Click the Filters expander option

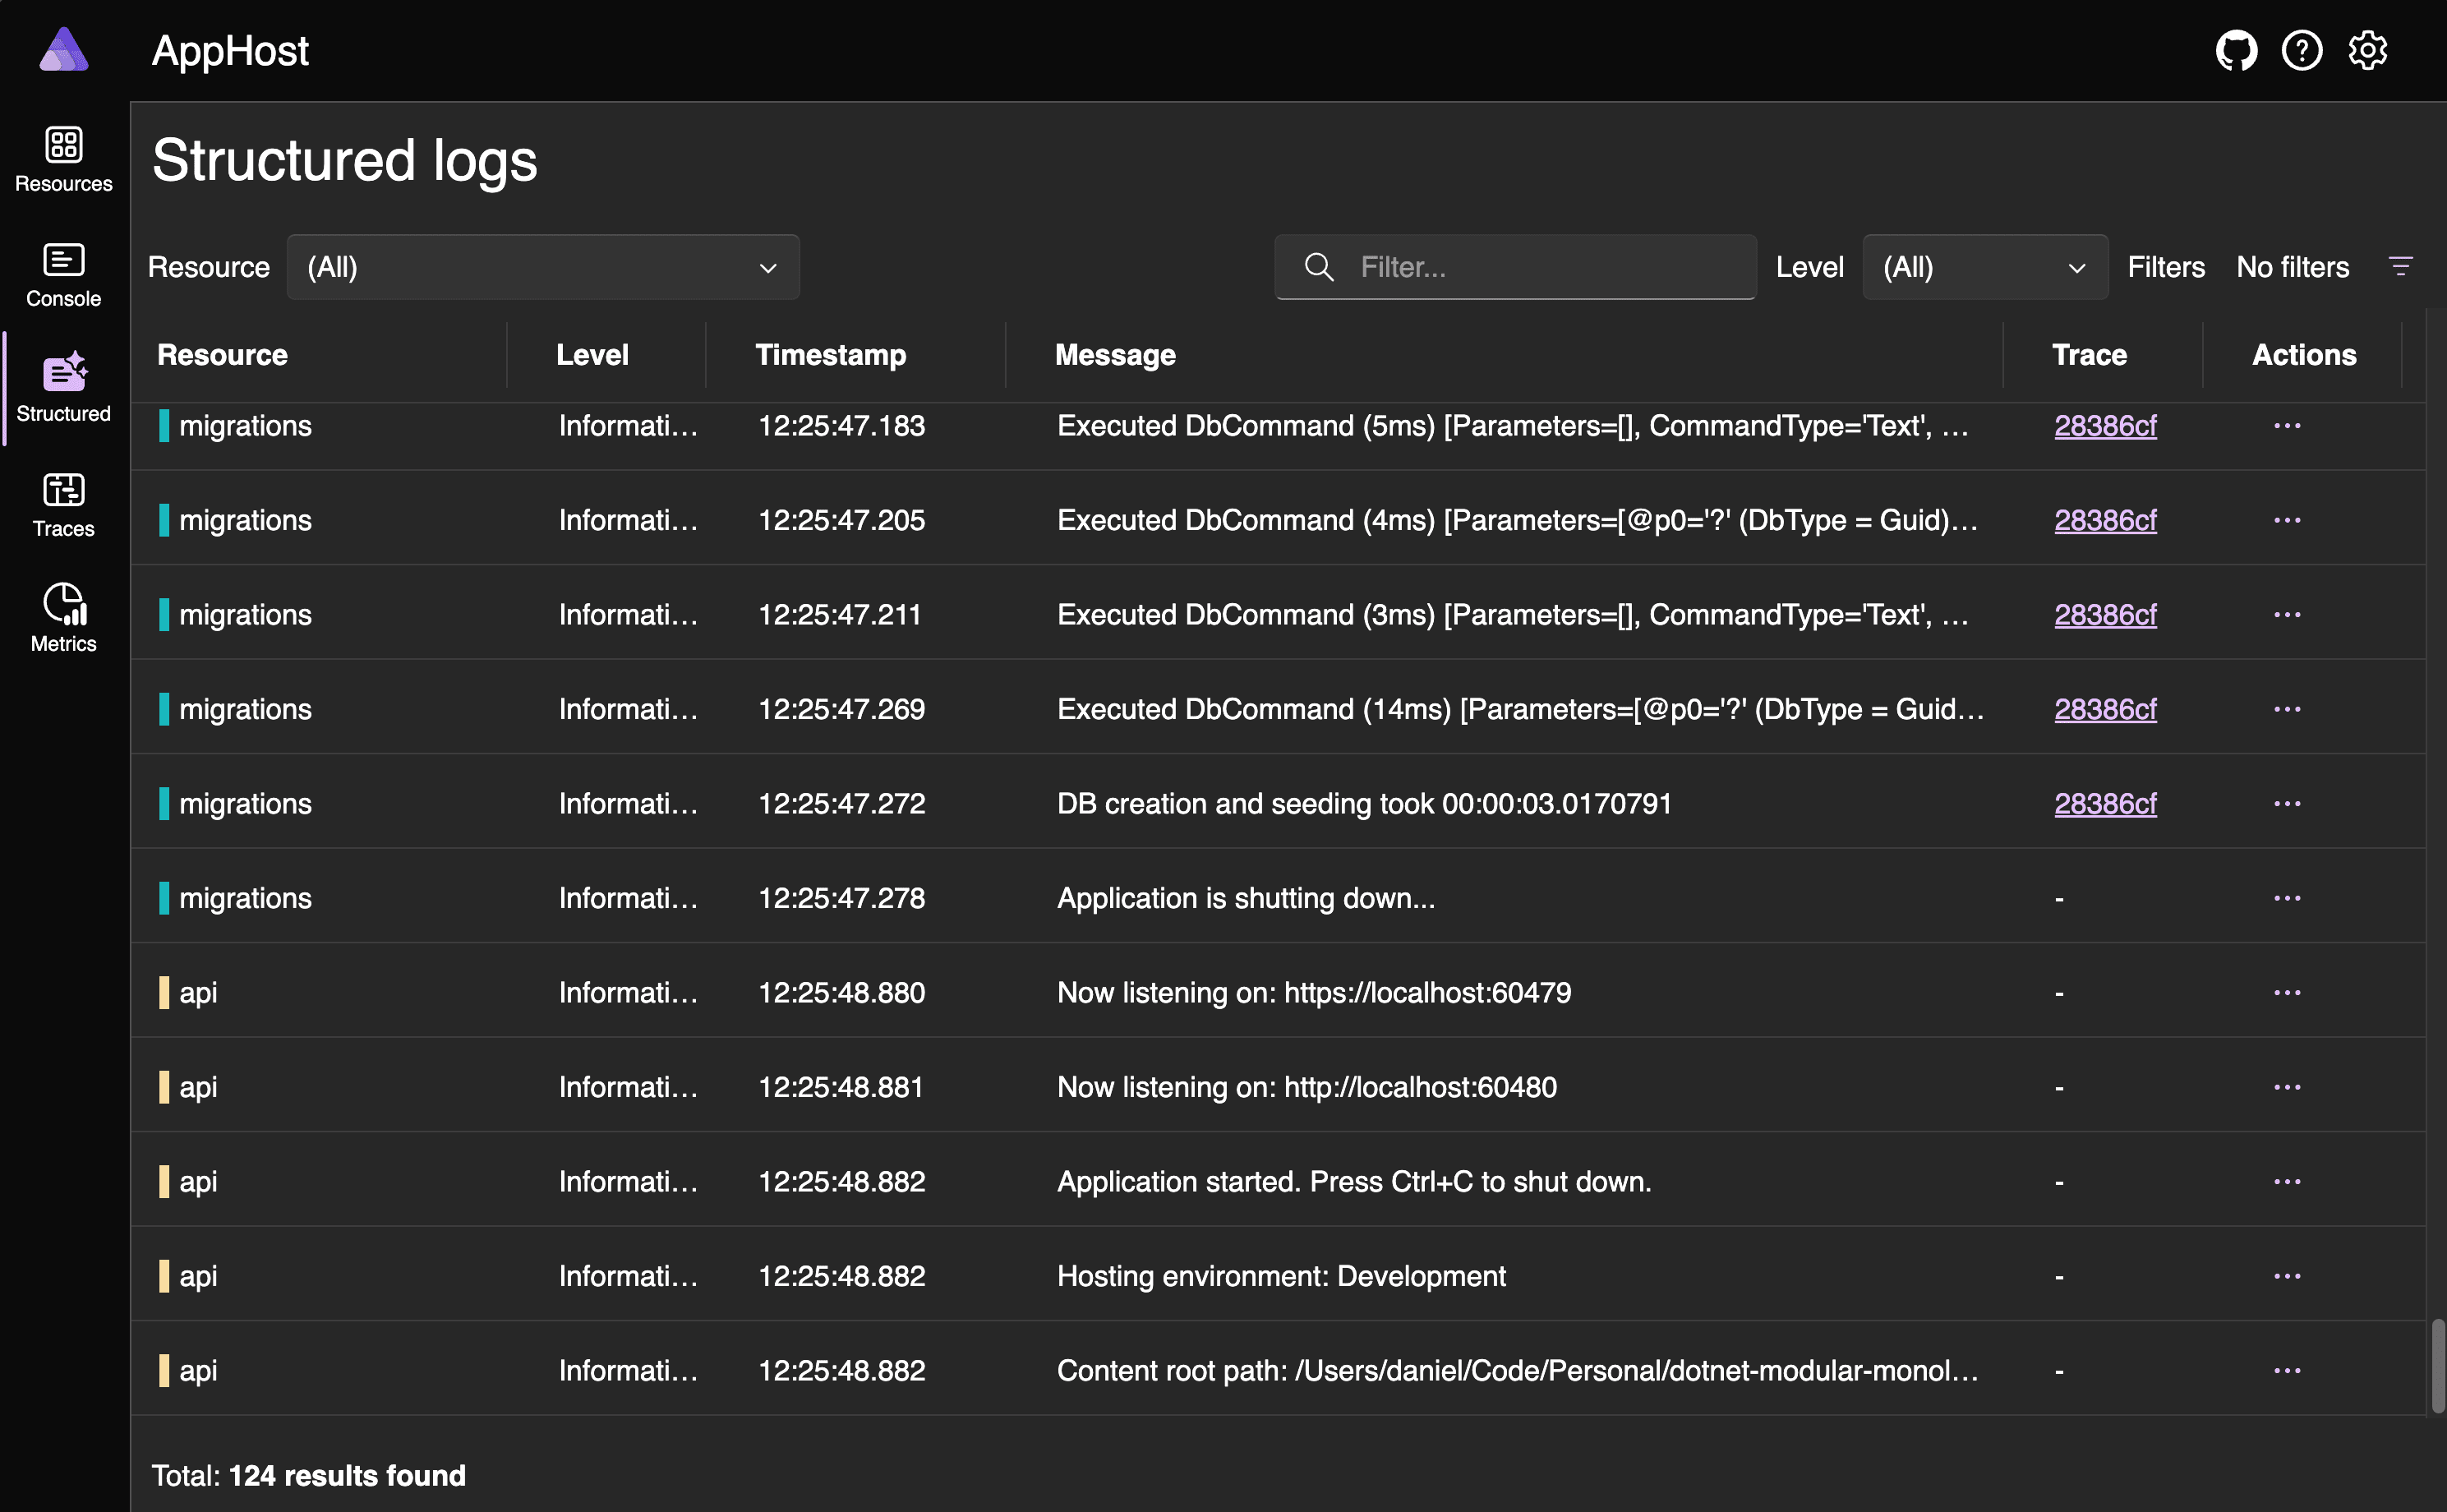(2403, 265)
